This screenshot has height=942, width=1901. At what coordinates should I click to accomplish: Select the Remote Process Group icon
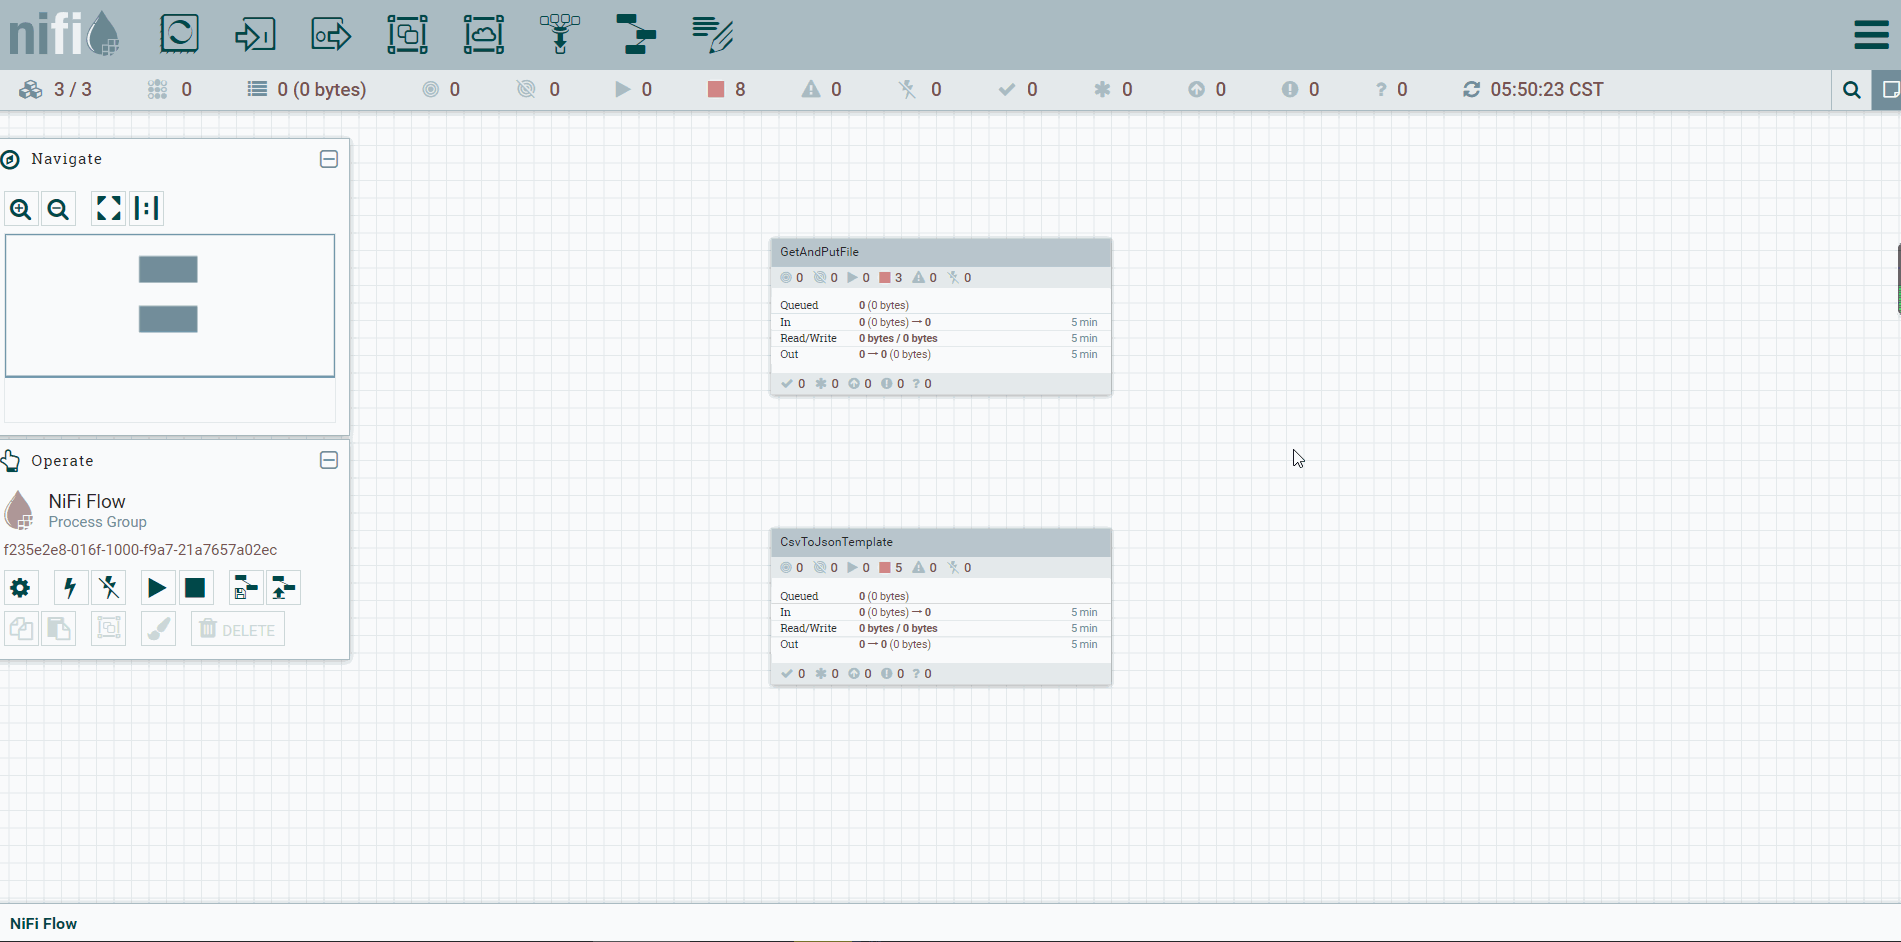point(483,34)
